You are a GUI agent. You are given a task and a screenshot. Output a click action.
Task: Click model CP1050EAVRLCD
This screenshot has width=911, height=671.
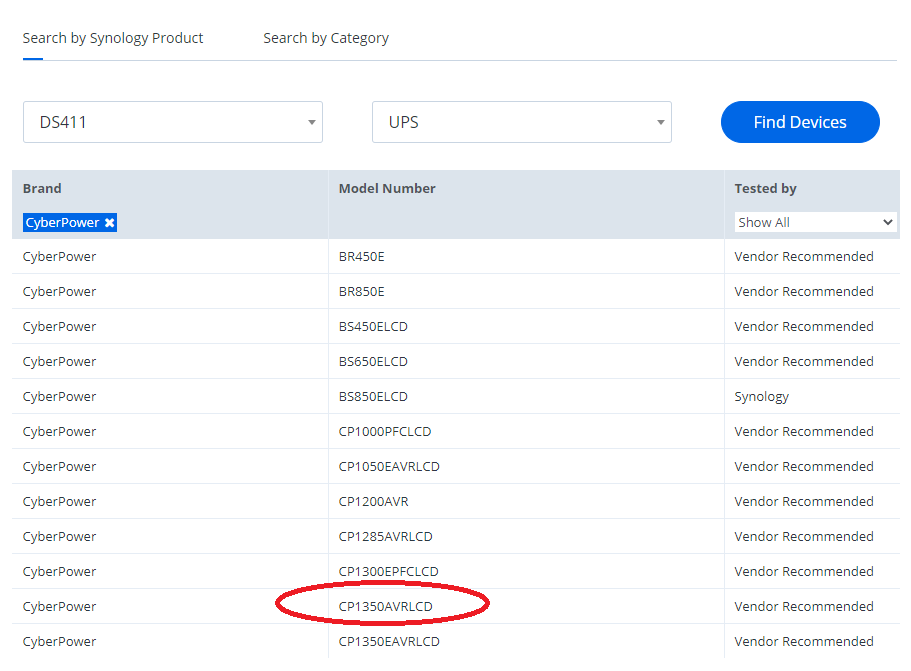tap(389, 467)
